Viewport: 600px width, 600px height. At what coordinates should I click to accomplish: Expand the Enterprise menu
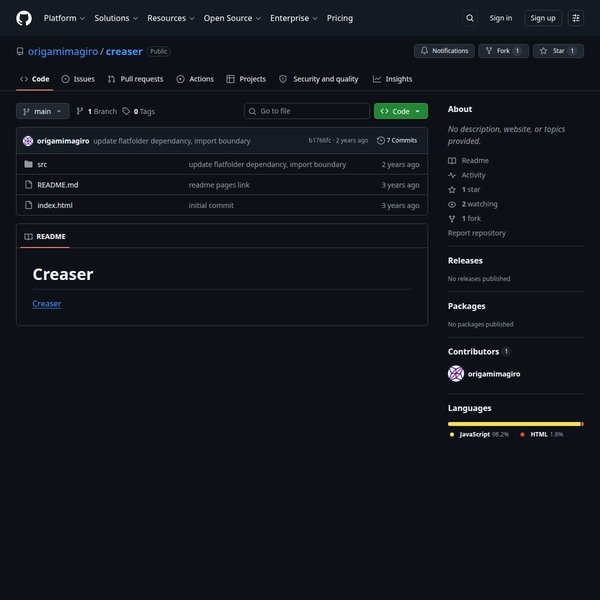tap(293, 18)
